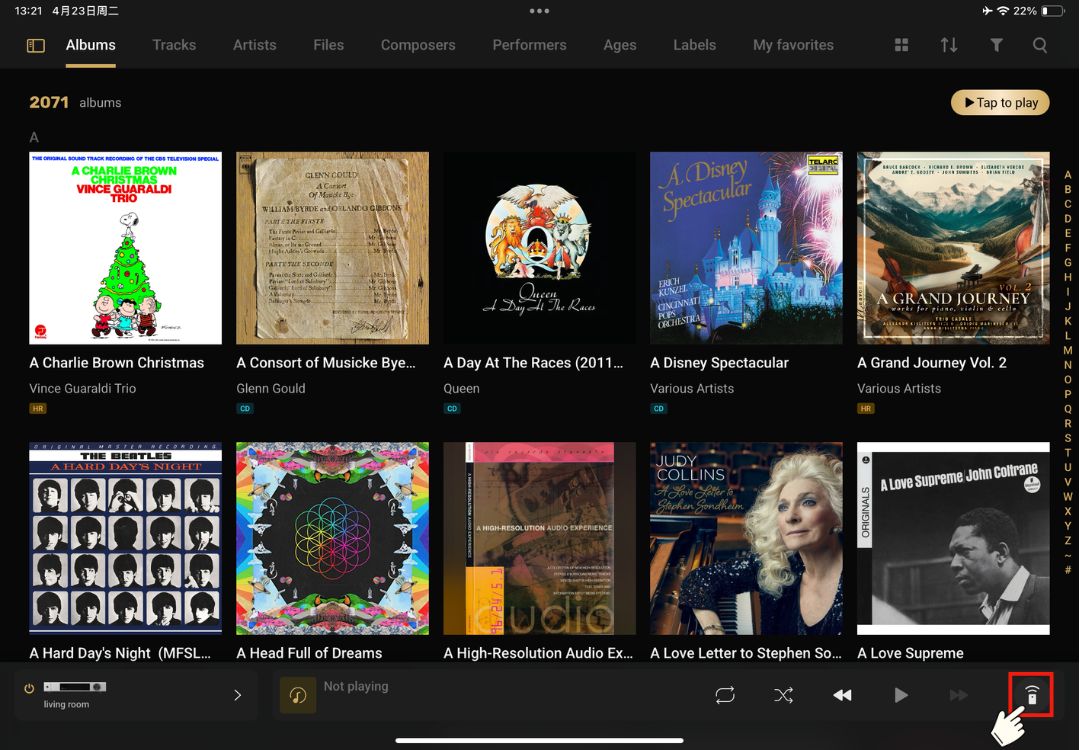Jump to letter M in alphabet index

[1068, 351]
